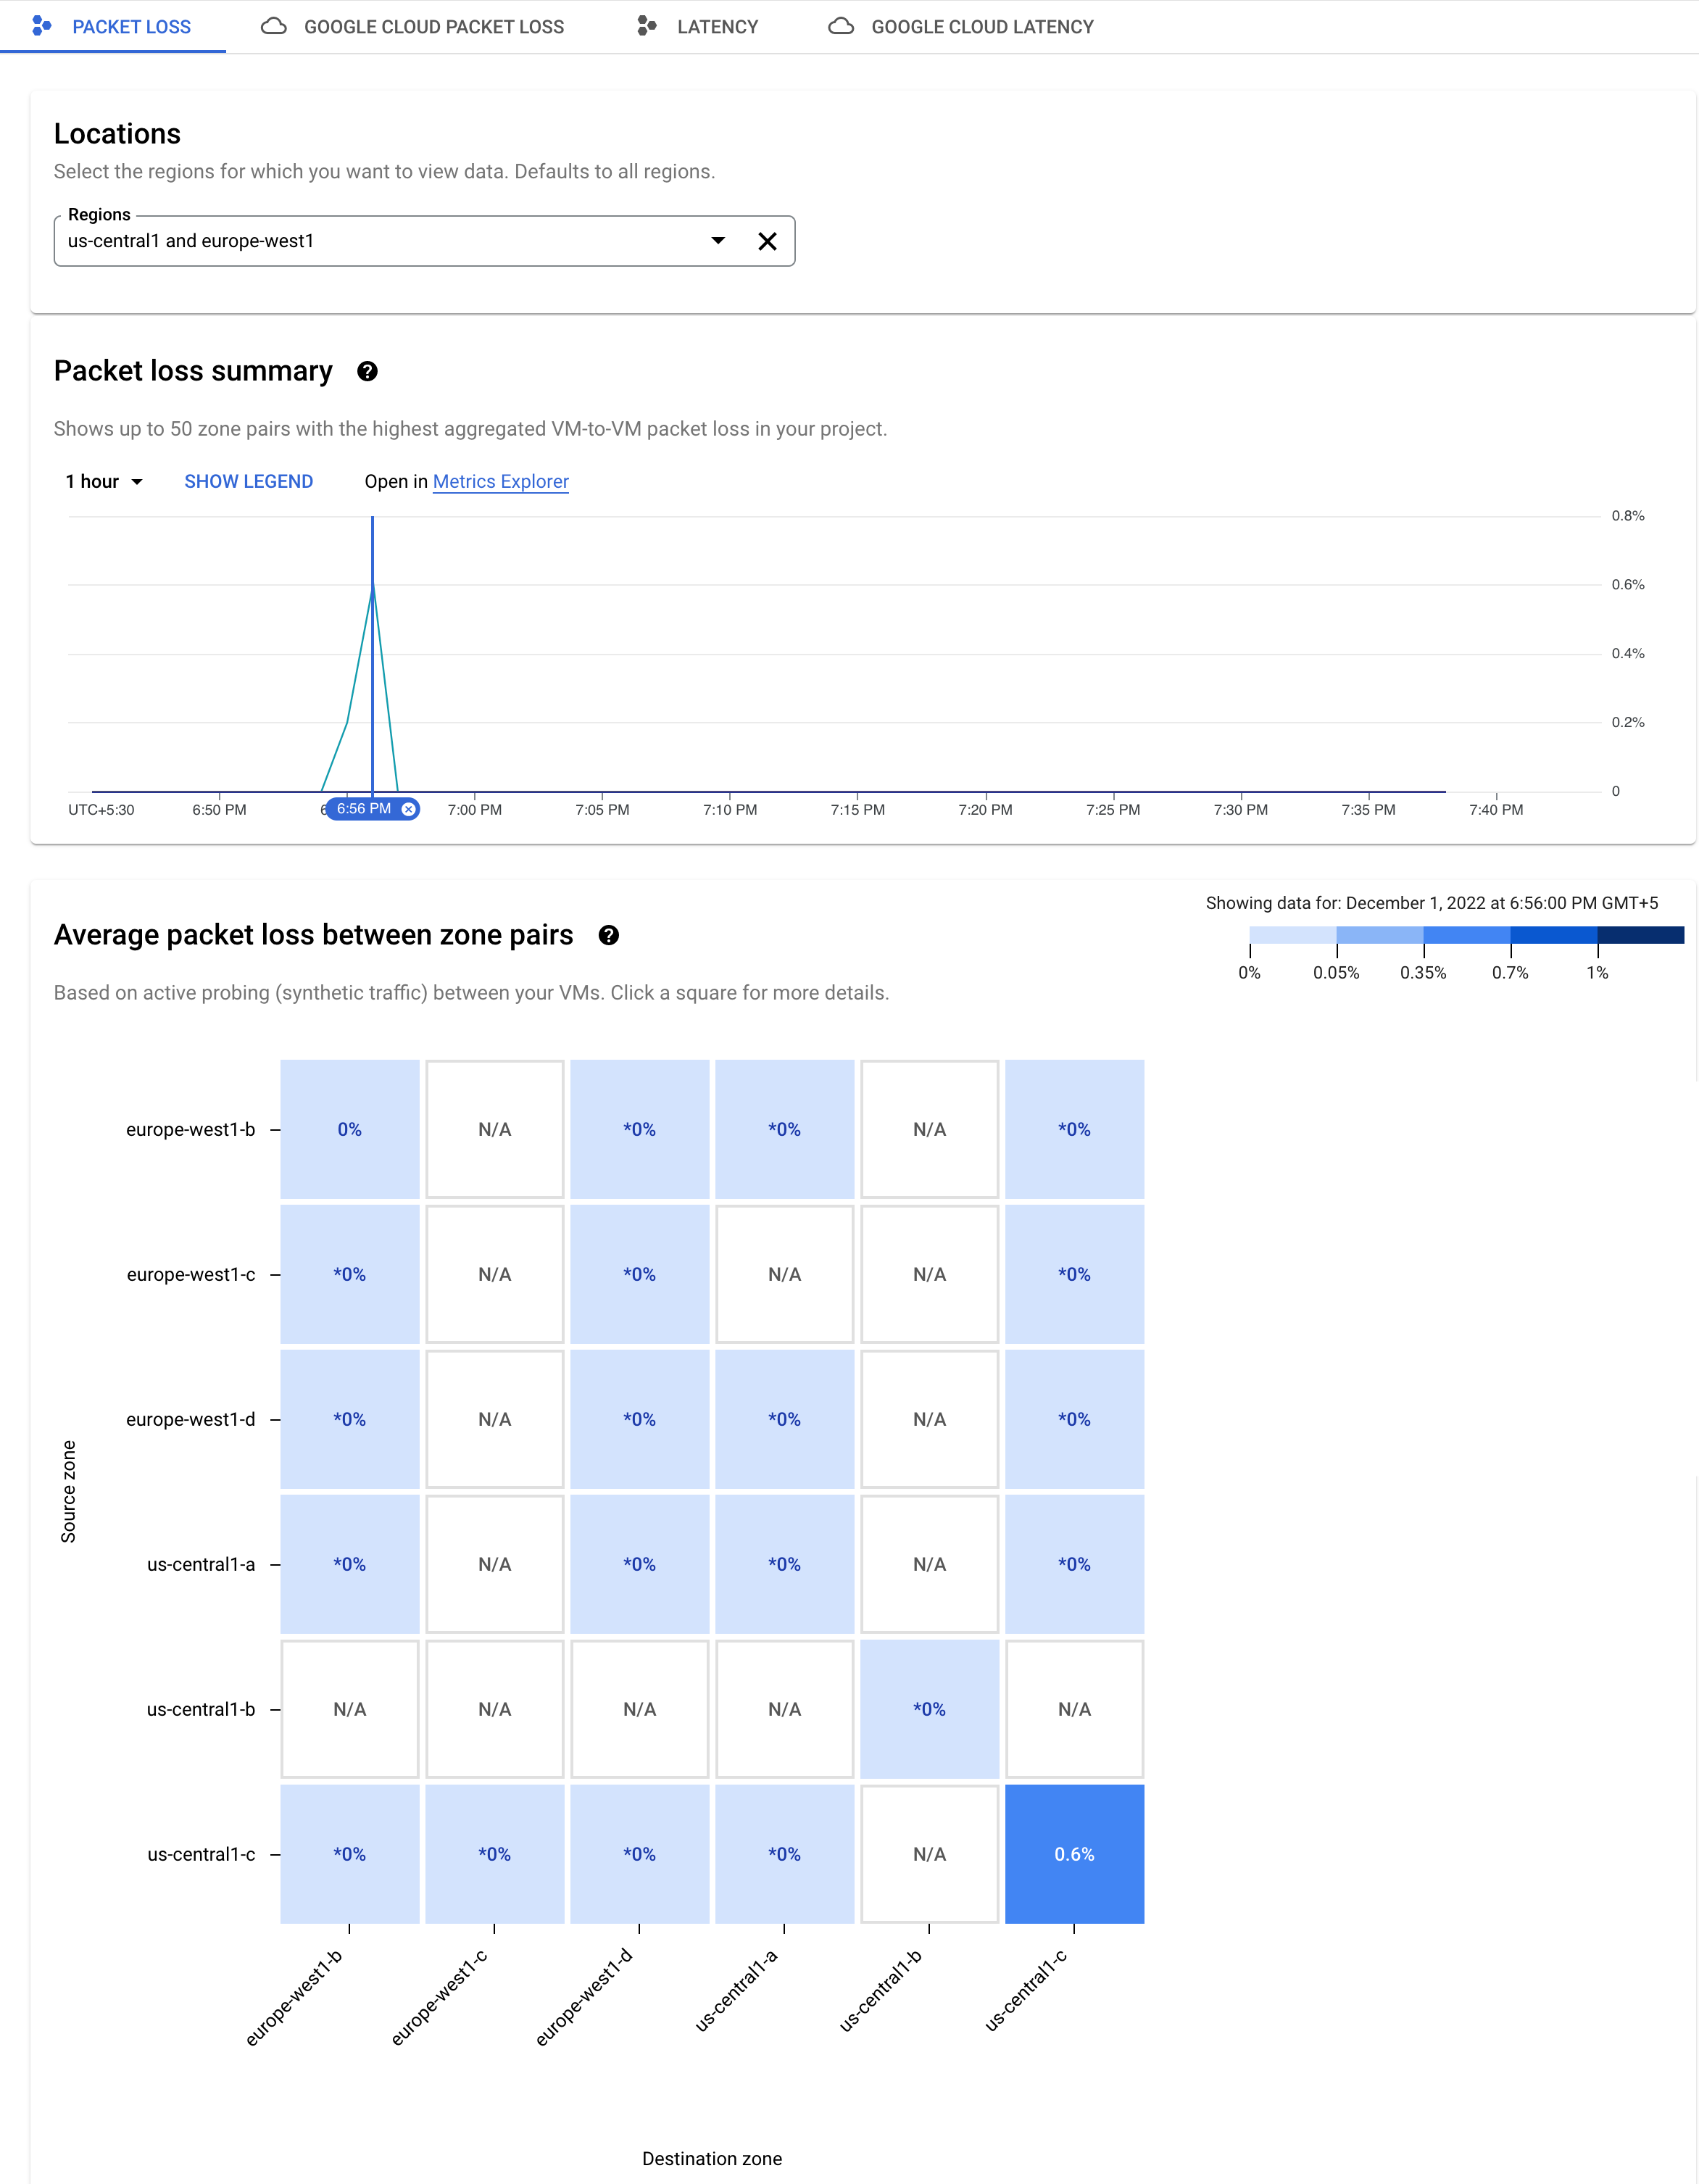Click the Regions combo box field
Viewport: 1699px width, 2184px height.
(x=380, y=241)
